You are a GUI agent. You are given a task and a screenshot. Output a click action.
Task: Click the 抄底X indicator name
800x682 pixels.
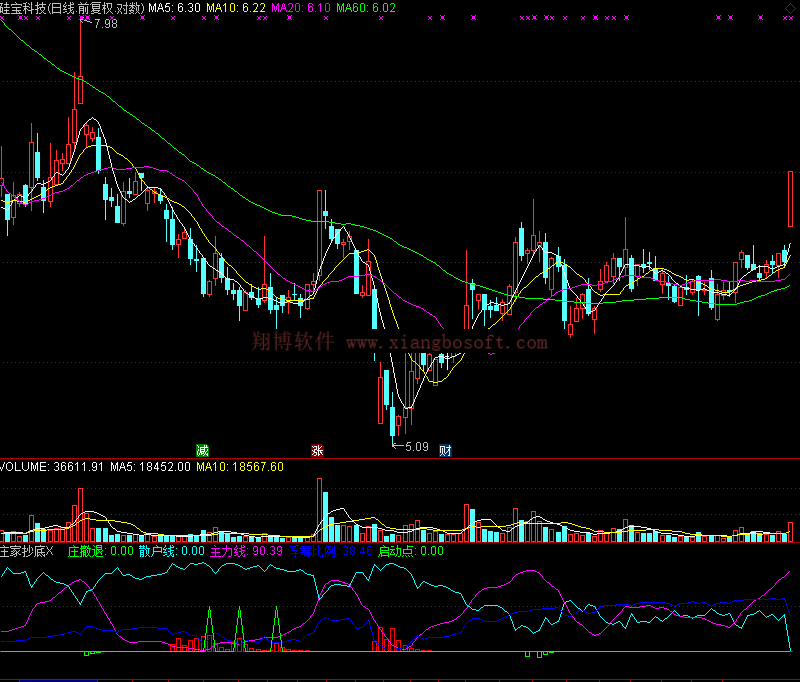coord(27,551)
